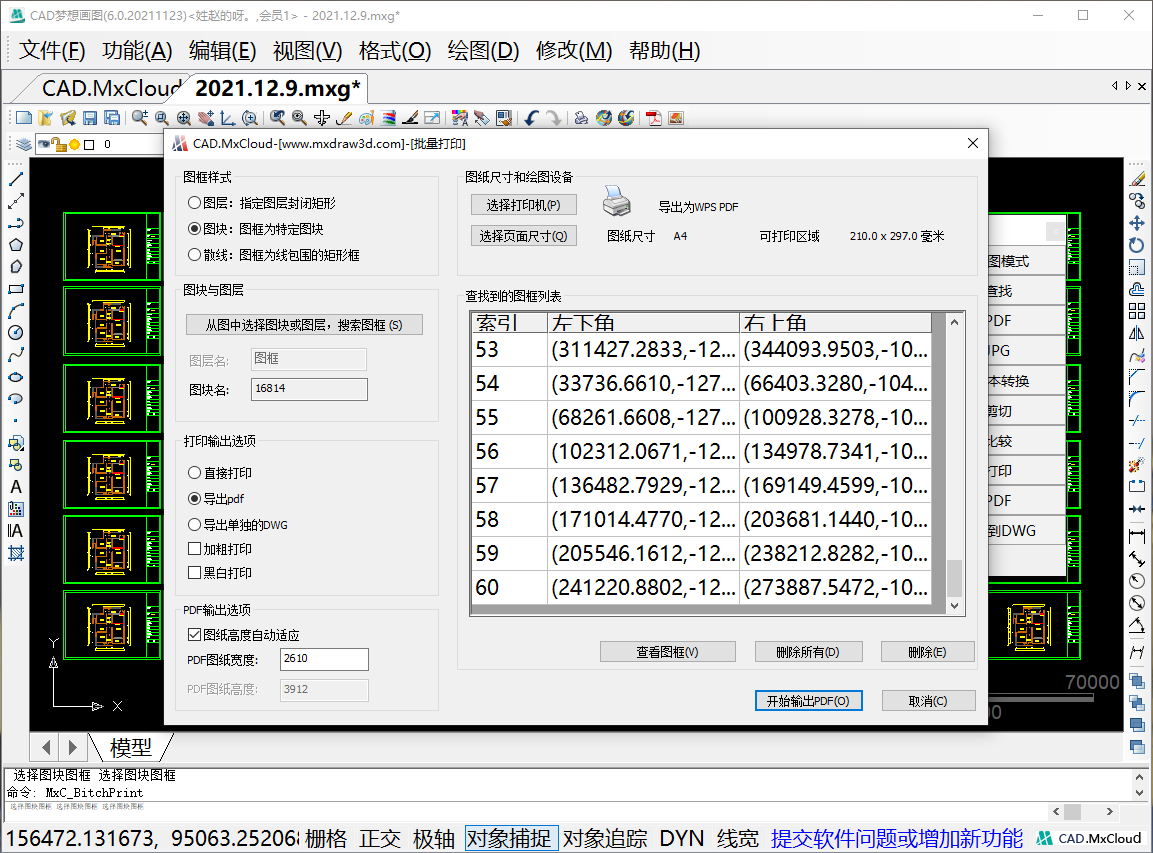Select the Mirror tool in right toolbar
1153x853 pixels.
click(1137, 333)
